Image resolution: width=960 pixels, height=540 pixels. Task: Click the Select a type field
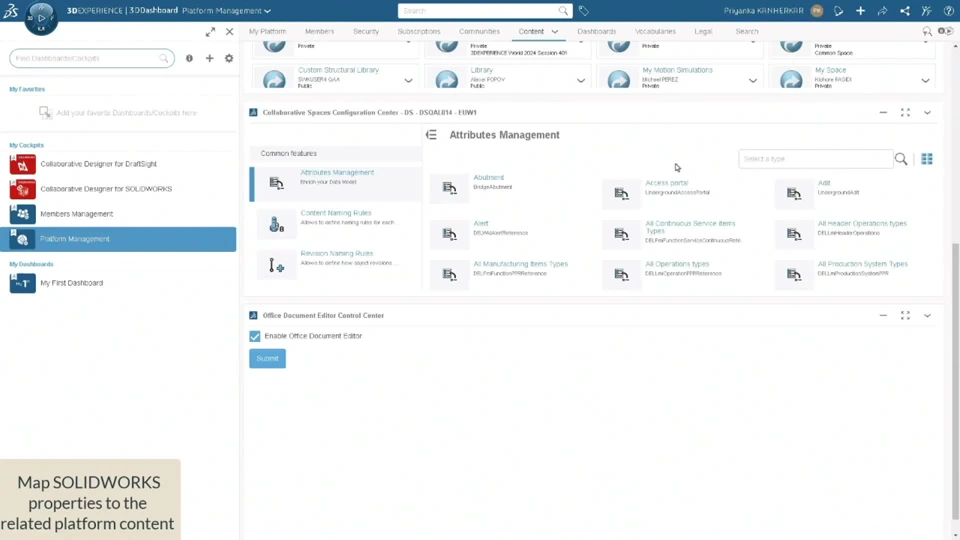[x=816, y=159]
